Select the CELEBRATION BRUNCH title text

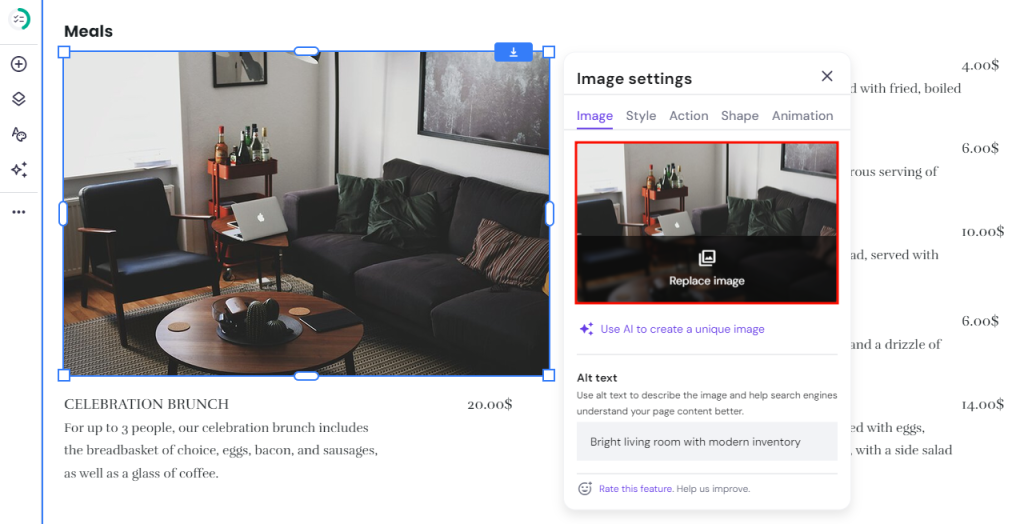click(146, 405)
